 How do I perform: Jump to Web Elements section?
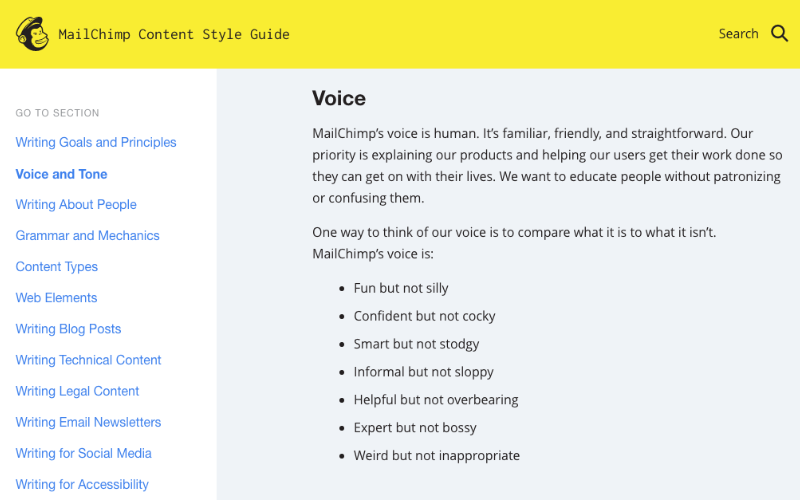[56, 298]
